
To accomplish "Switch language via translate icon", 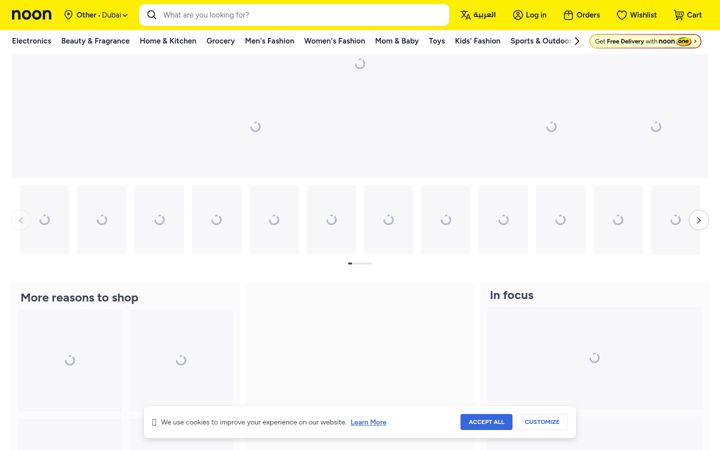I will coord(465,15).
